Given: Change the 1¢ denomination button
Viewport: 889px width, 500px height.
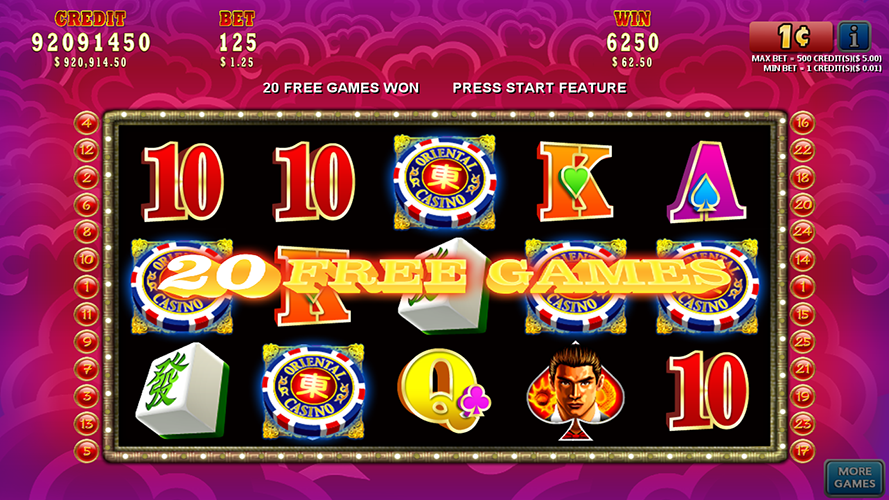Looking at the screenshot, I should coord(791,37).
